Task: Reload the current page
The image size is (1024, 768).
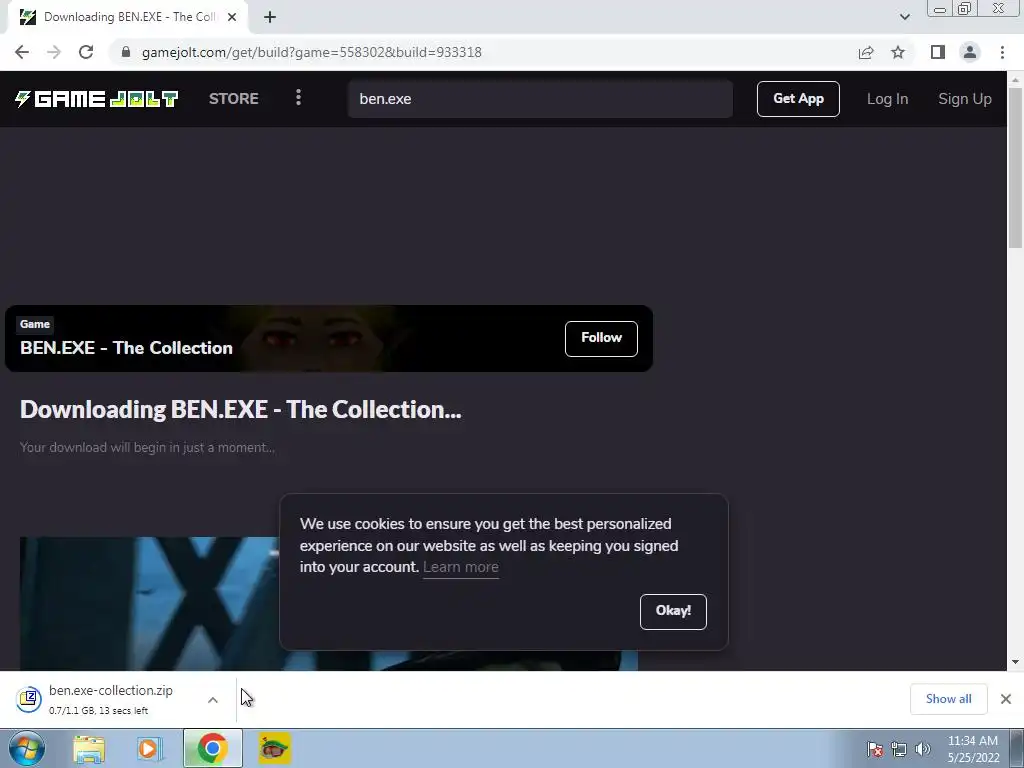Action: coord(86,52)
